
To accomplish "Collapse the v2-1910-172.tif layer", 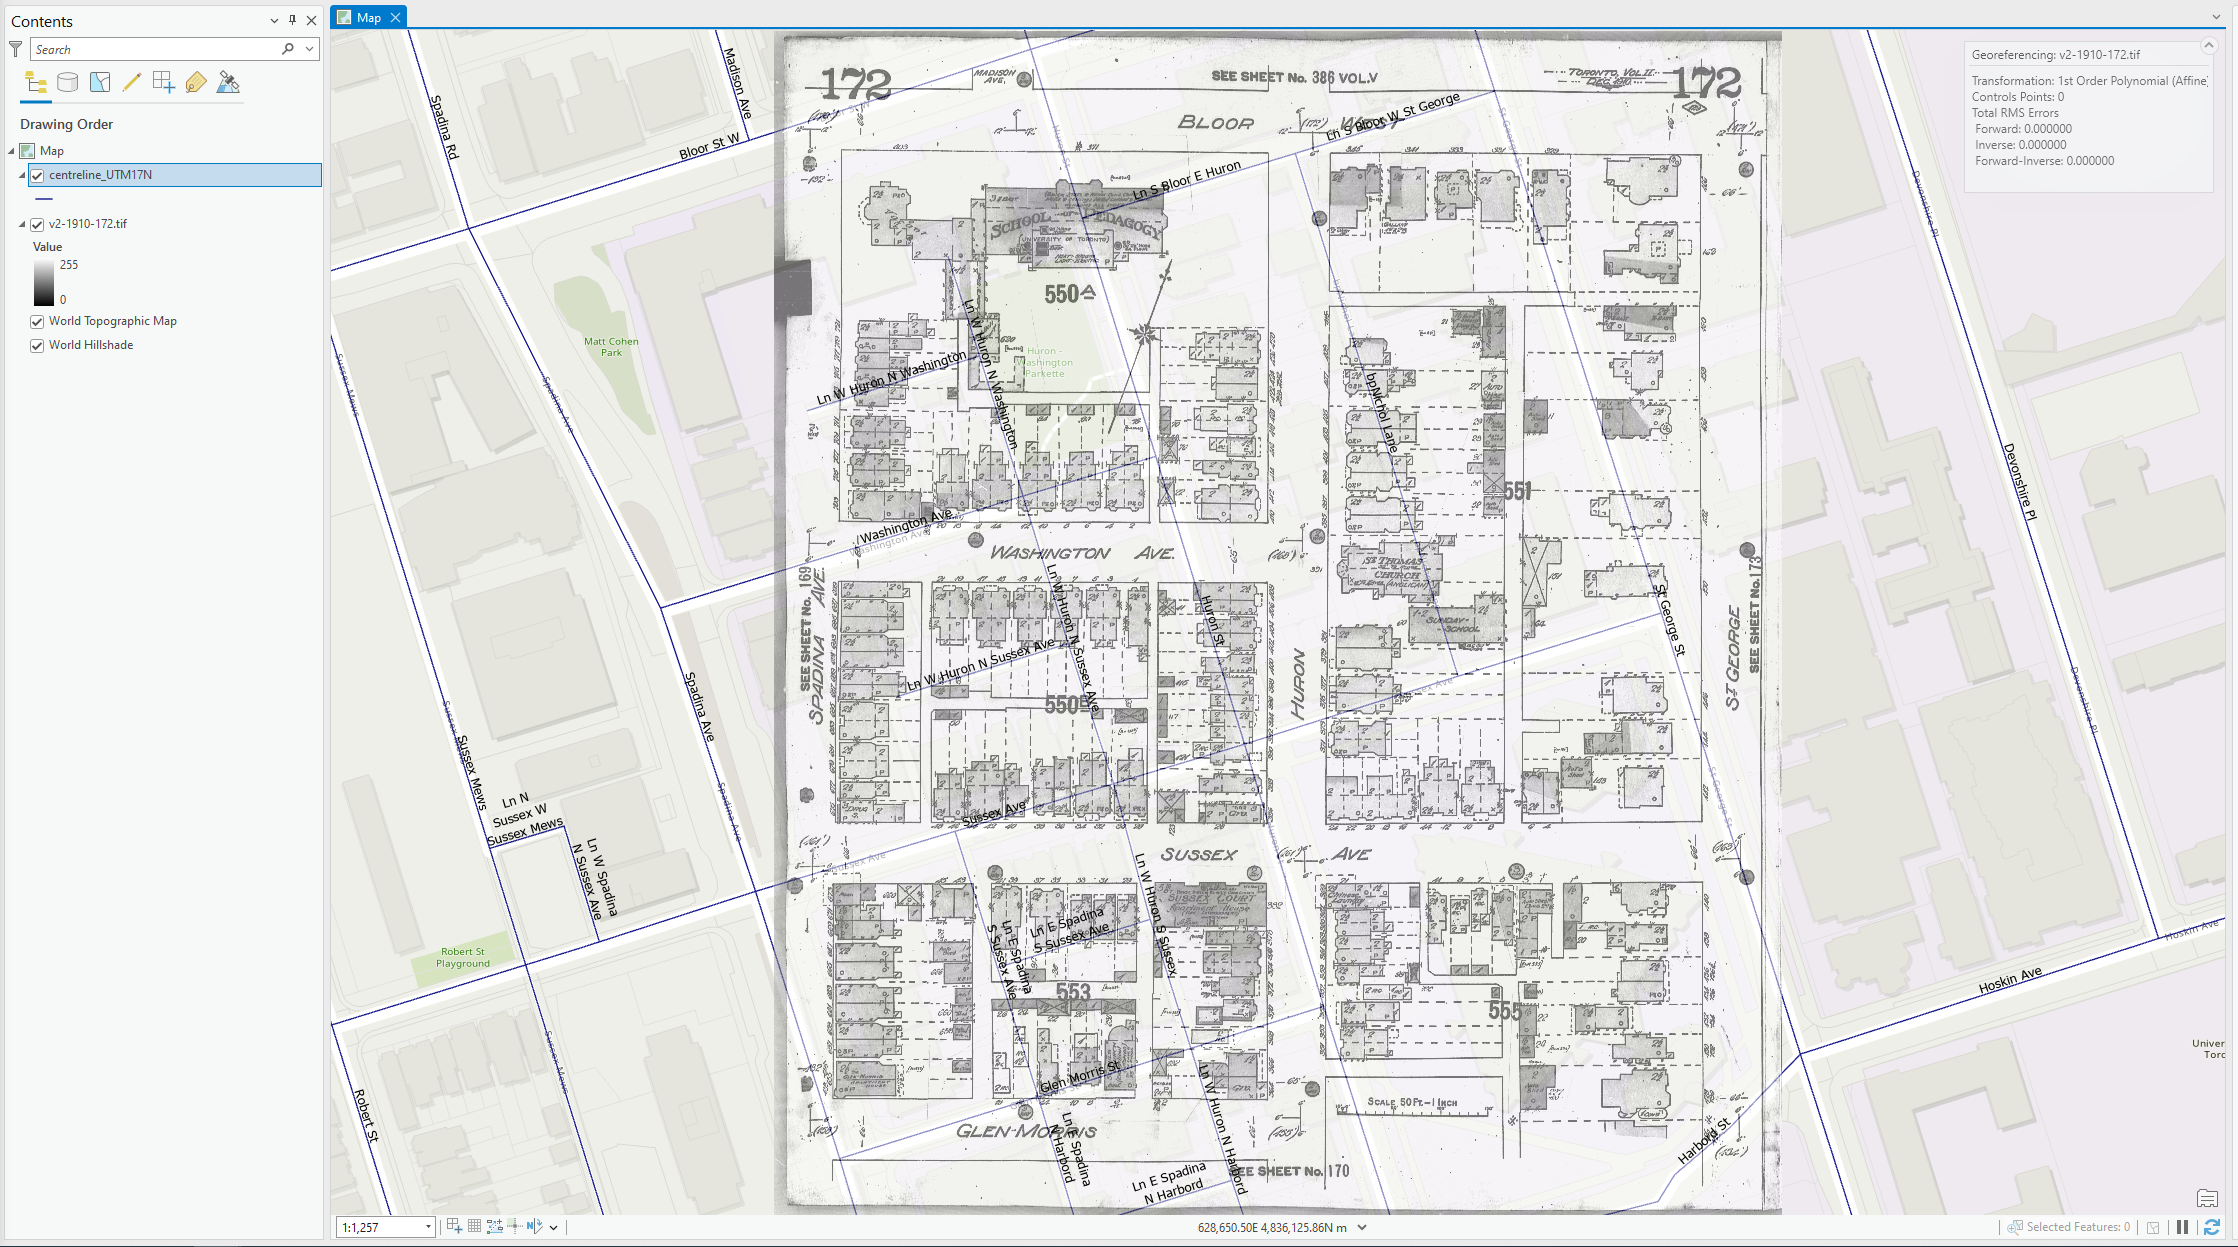I will coord(22,224).
